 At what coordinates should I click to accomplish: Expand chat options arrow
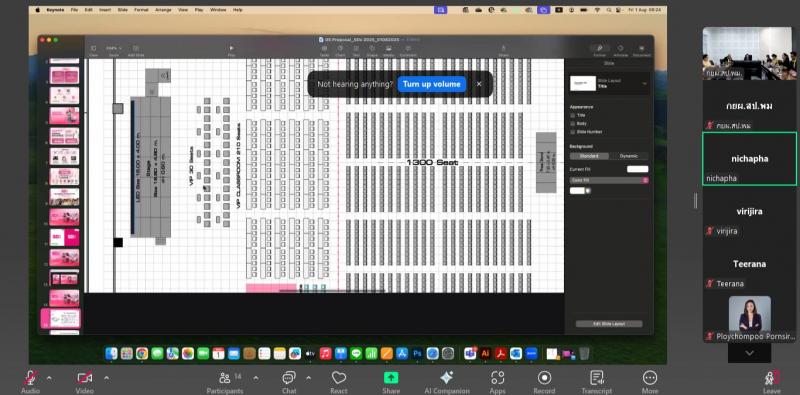click(x=308, y=378)
